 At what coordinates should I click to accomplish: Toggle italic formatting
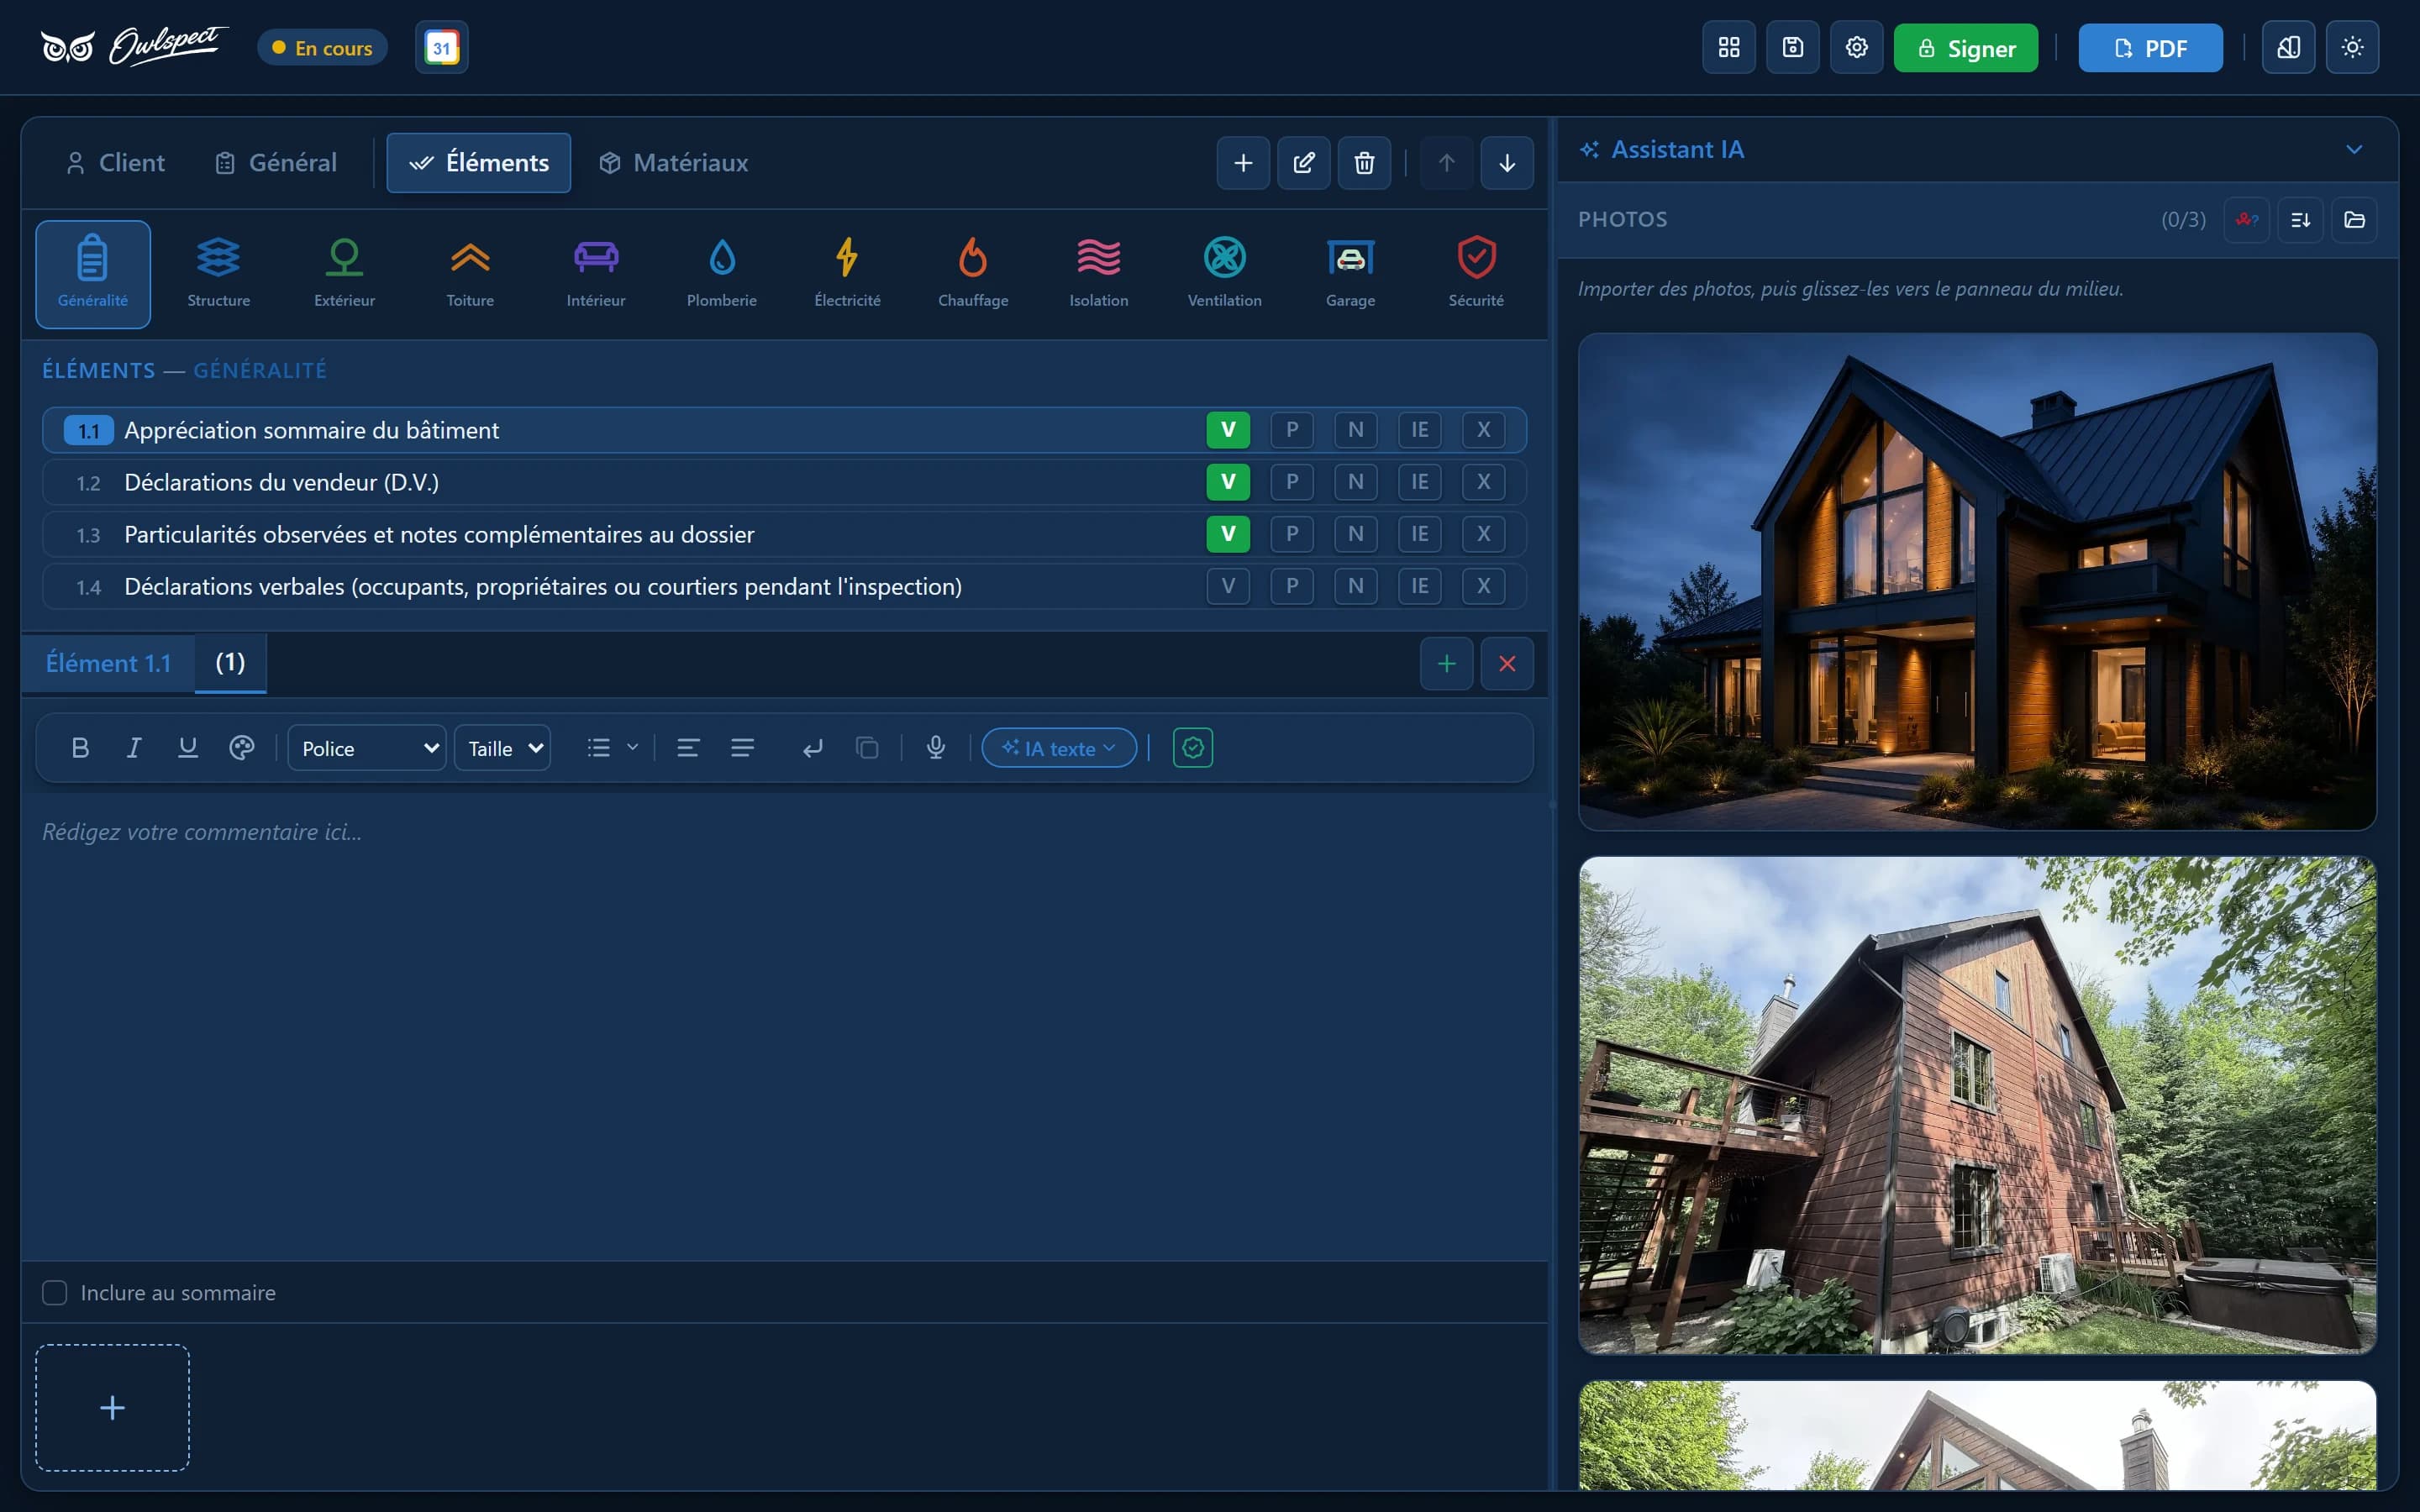pyautogui.click(x=134, y=748)
